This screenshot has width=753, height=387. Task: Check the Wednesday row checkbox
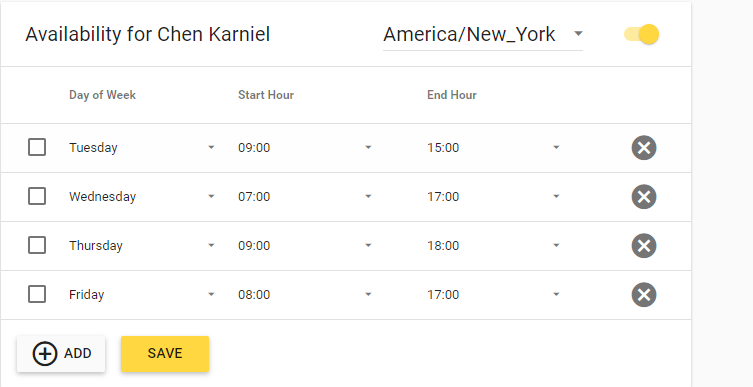(37, 196)
